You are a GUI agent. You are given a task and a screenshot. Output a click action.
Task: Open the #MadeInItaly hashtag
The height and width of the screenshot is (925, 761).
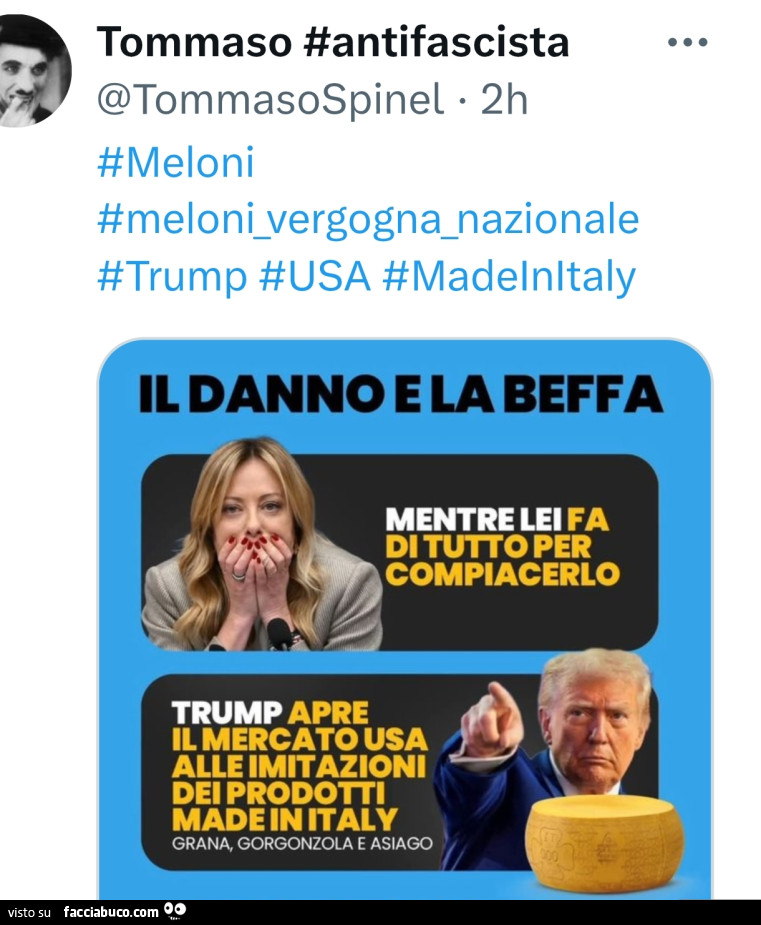[509, 276]
